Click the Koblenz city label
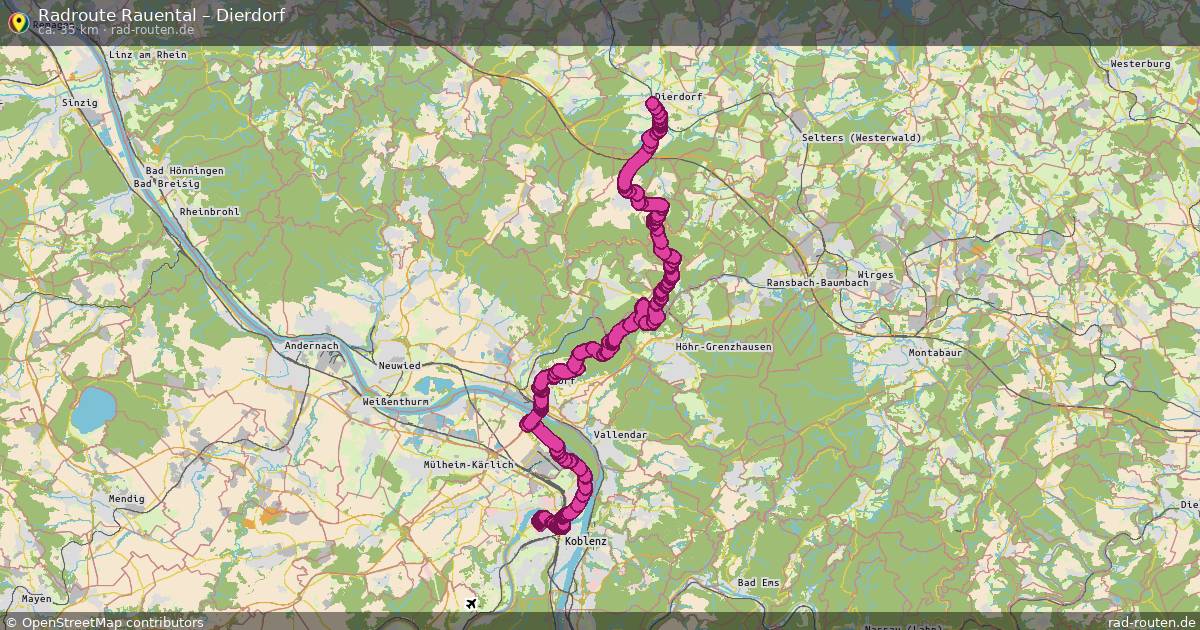This screenshot has height=630, width=1200. (x=586, y=541)
